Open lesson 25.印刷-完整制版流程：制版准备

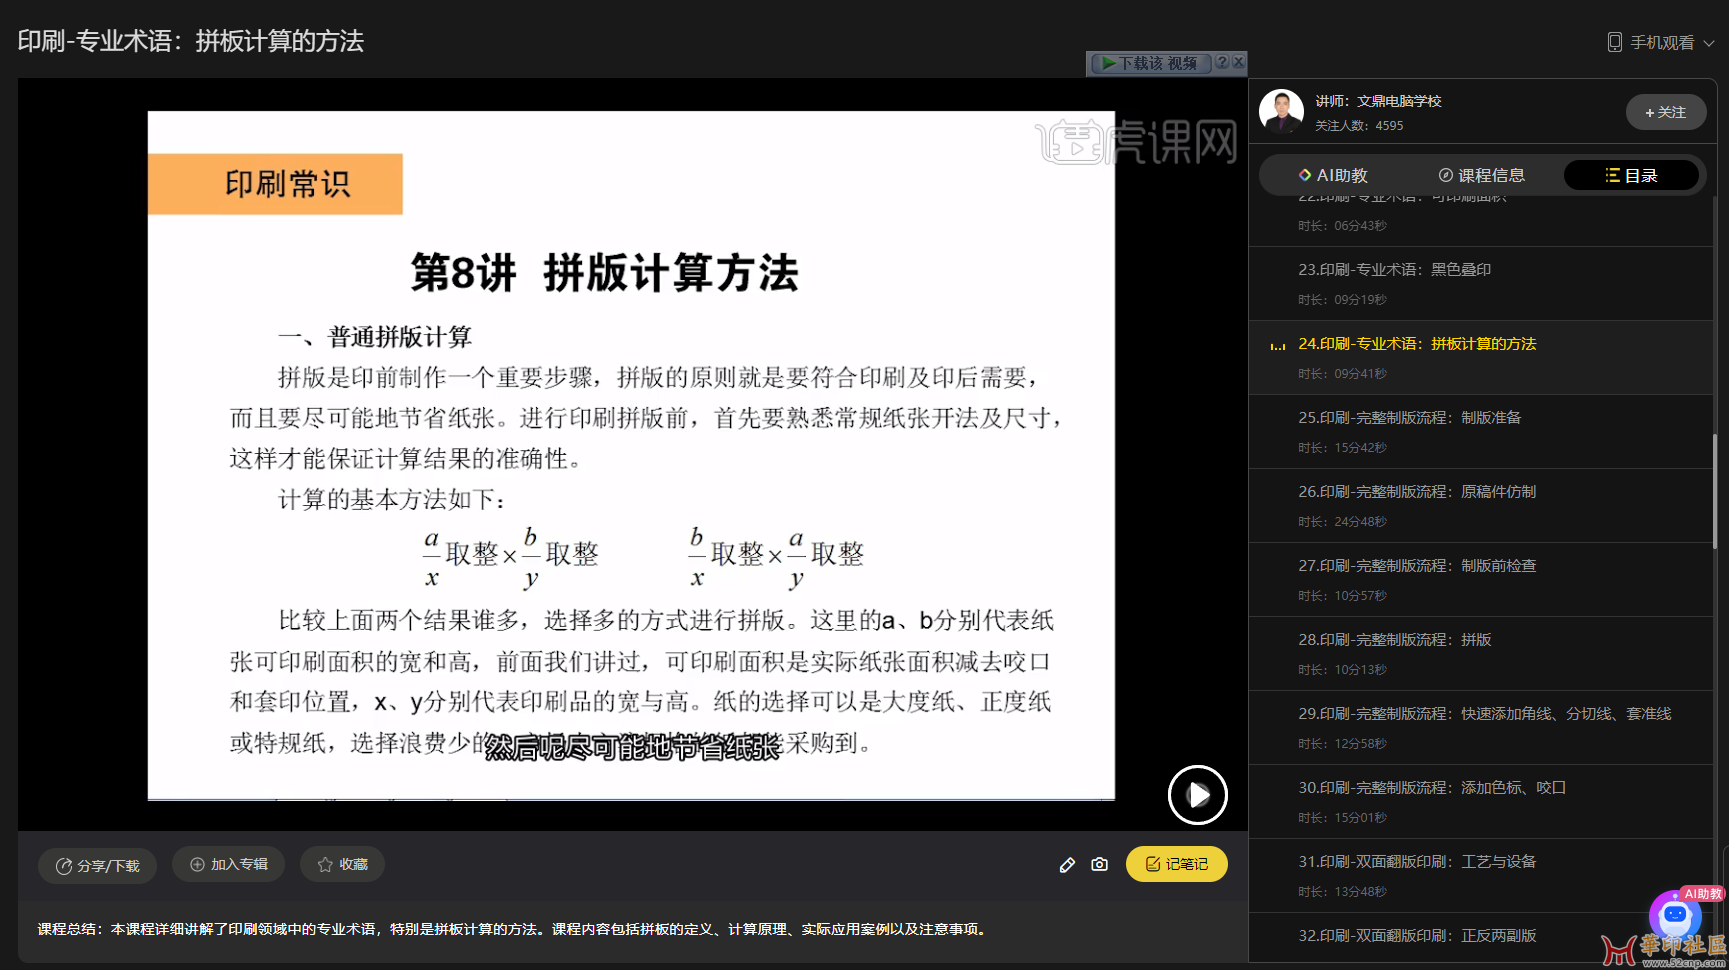click(1482, 431)
